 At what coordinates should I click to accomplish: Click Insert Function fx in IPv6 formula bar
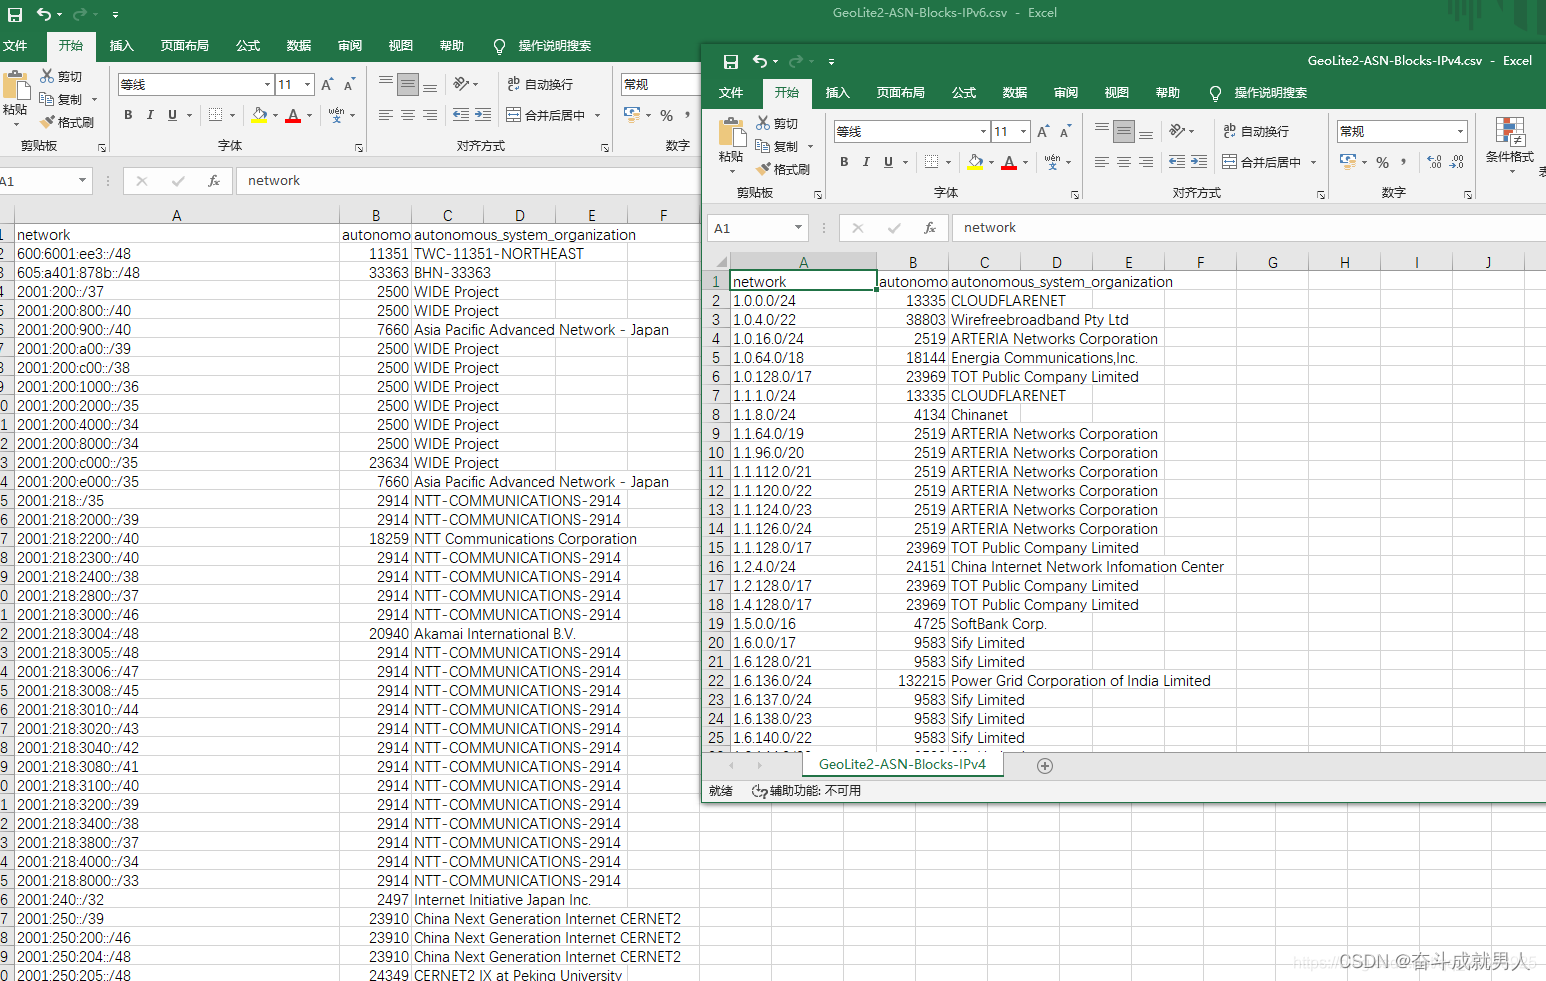coord(214,181)
